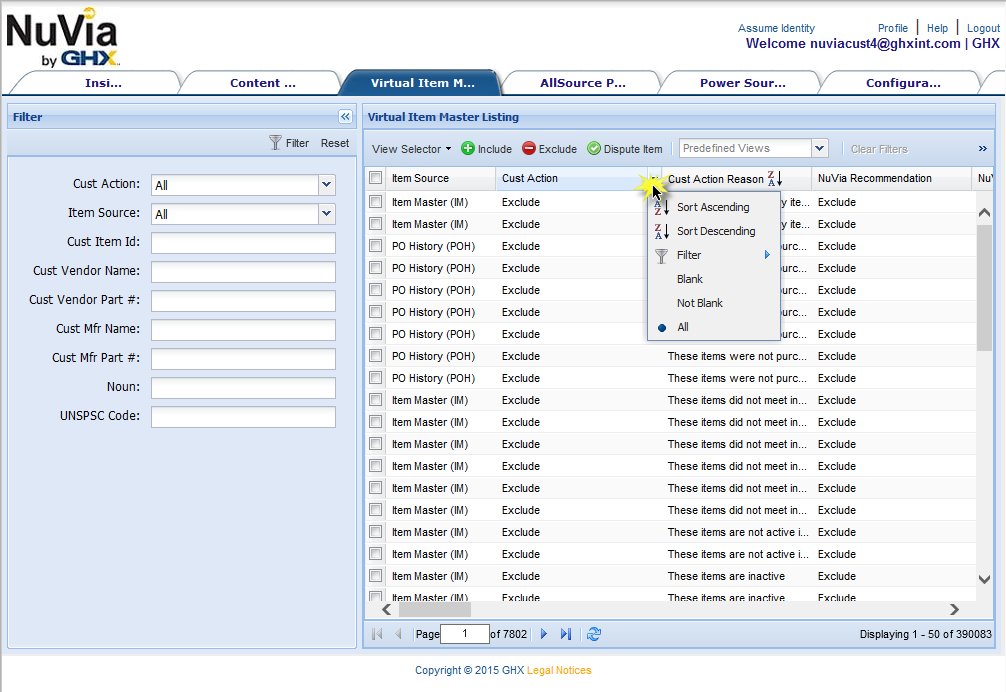Click the NuVia by GHX logo
The height and width of the screenshot is (692, 1006).
coord(62,37)
